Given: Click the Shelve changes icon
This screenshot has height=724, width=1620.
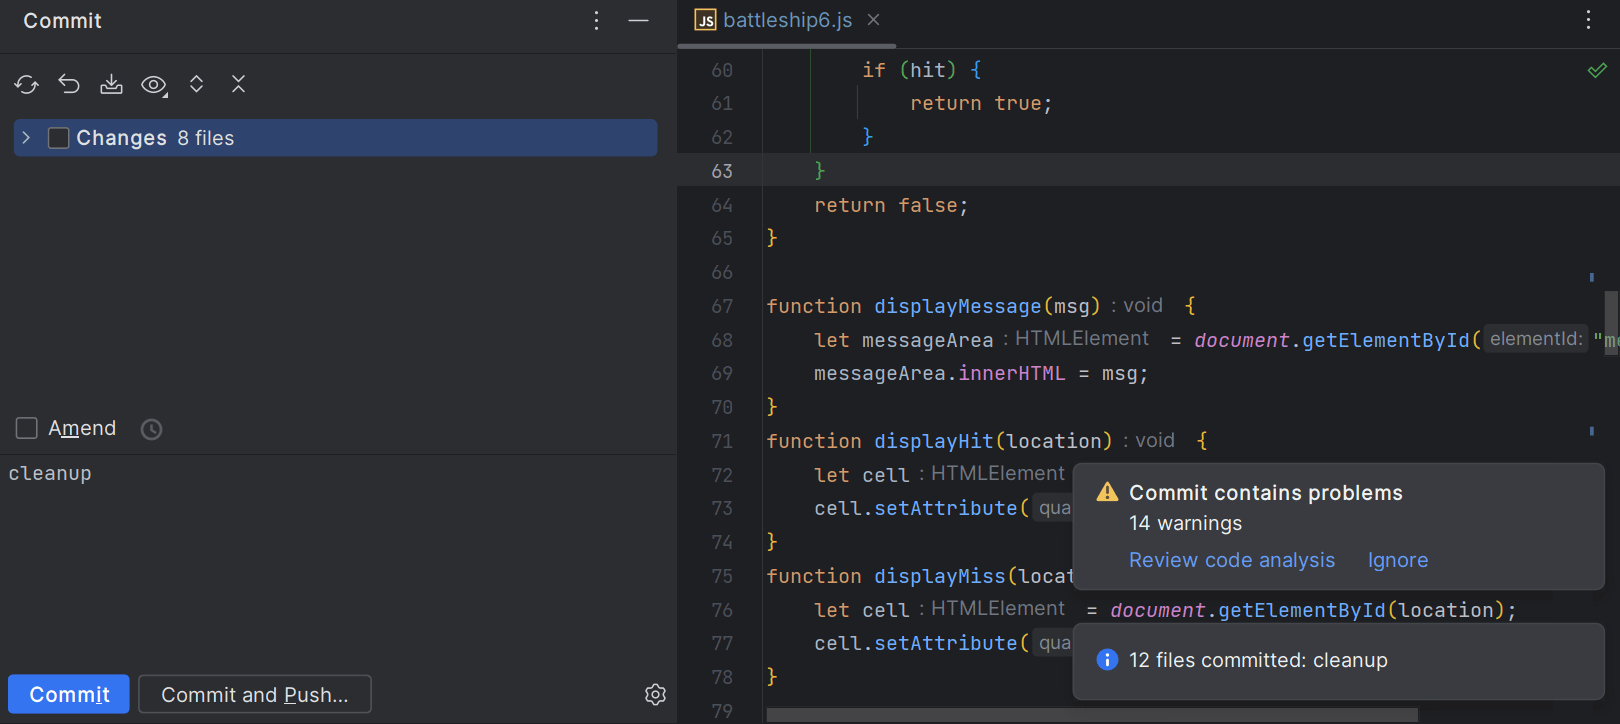Looking at the screenshot, I should point(111,85).
